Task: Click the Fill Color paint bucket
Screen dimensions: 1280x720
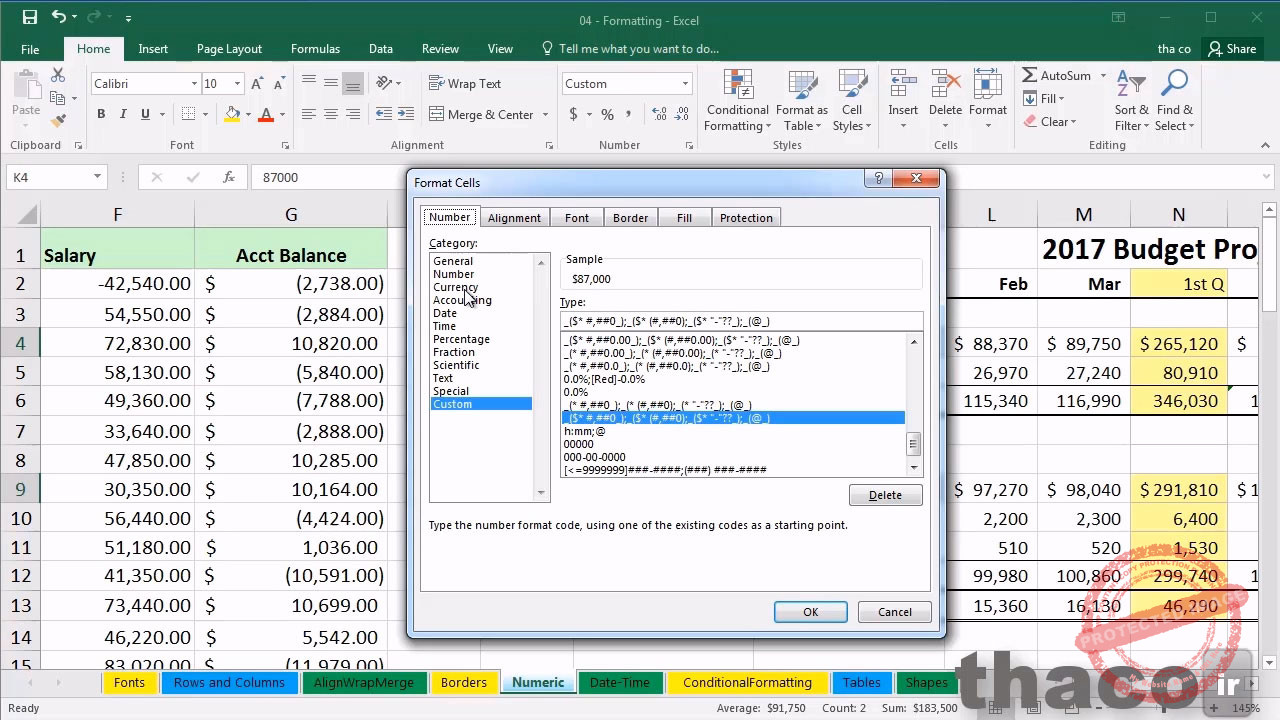Action: click(x=232, y=115)
